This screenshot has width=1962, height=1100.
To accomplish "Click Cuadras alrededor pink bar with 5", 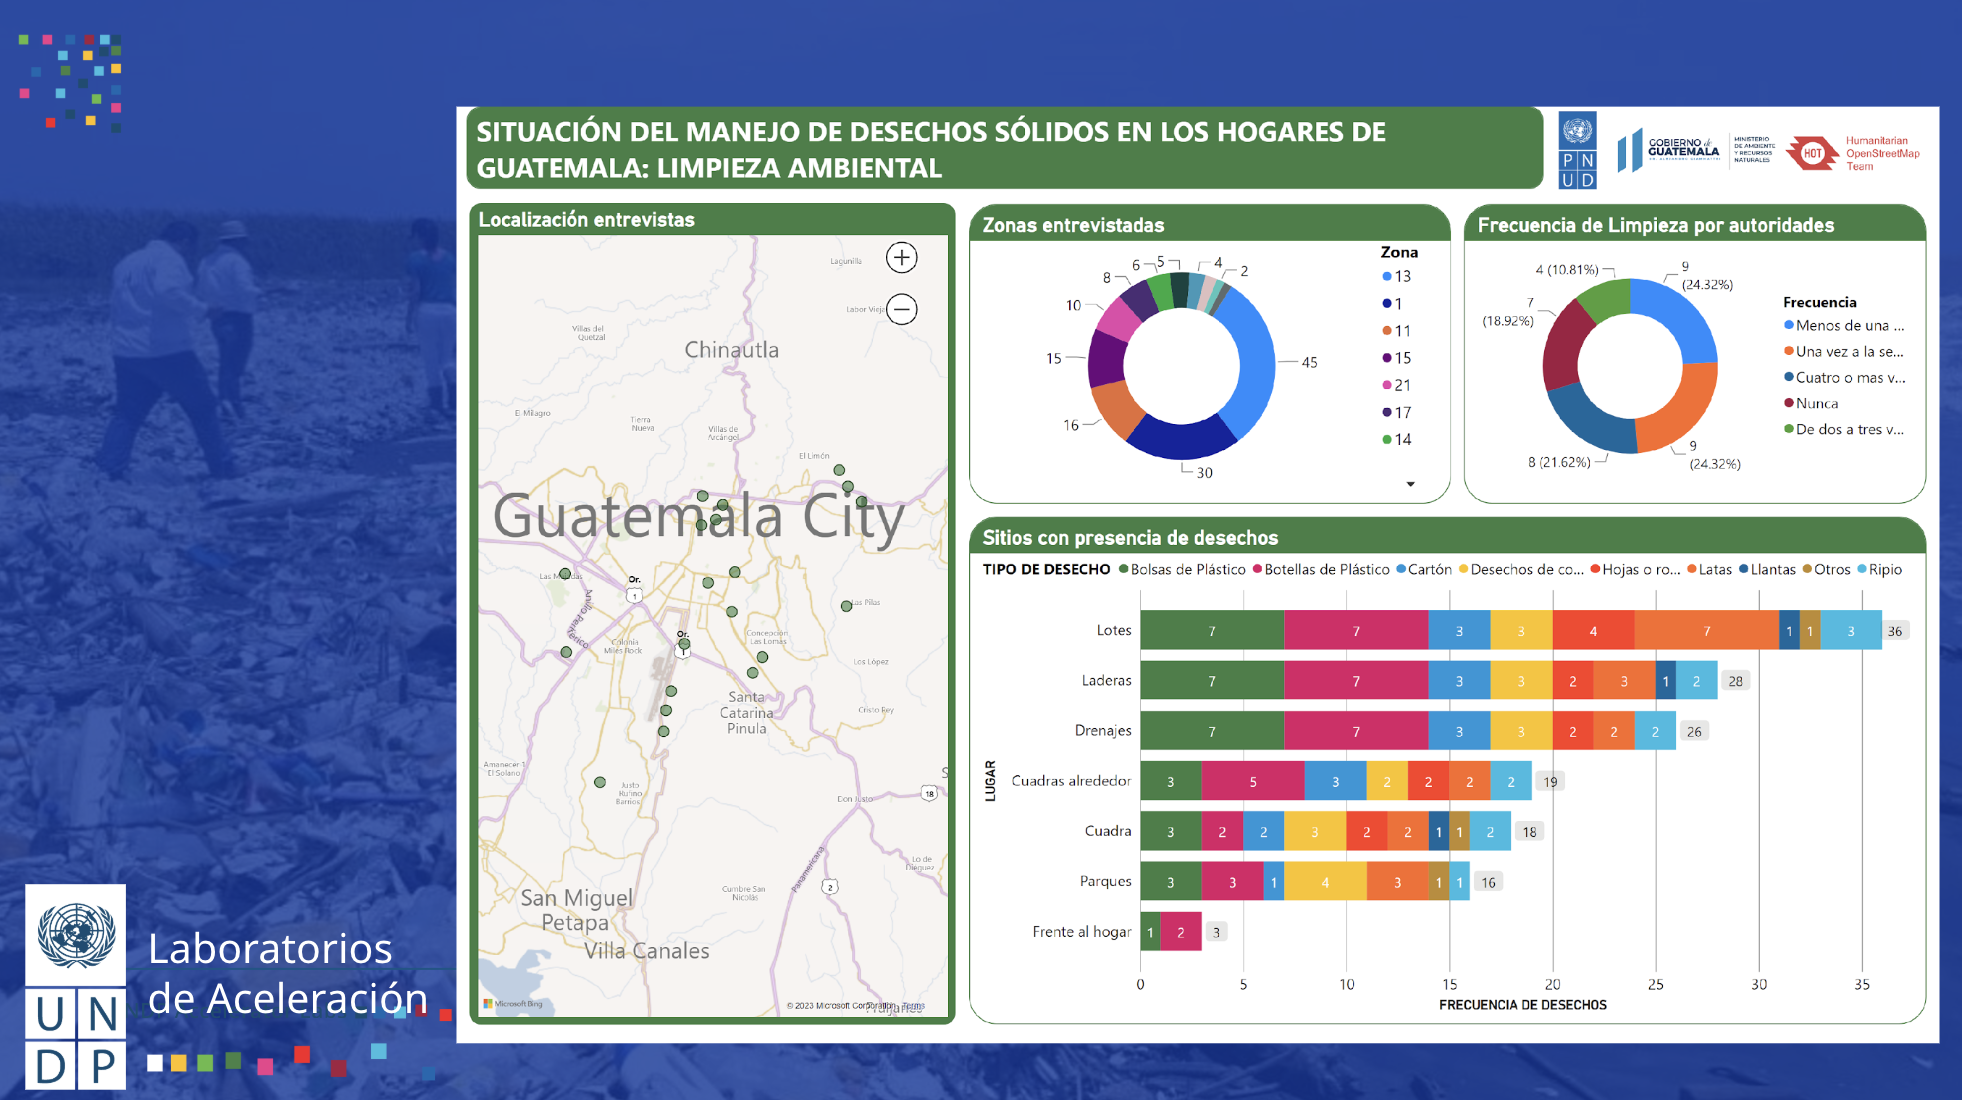I will point(1253,781).
